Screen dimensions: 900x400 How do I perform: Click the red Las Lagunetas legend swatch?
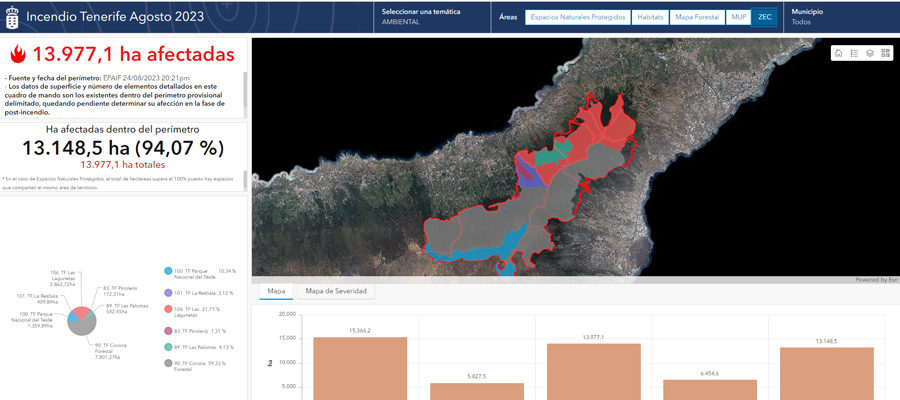[x=168, y=309]
